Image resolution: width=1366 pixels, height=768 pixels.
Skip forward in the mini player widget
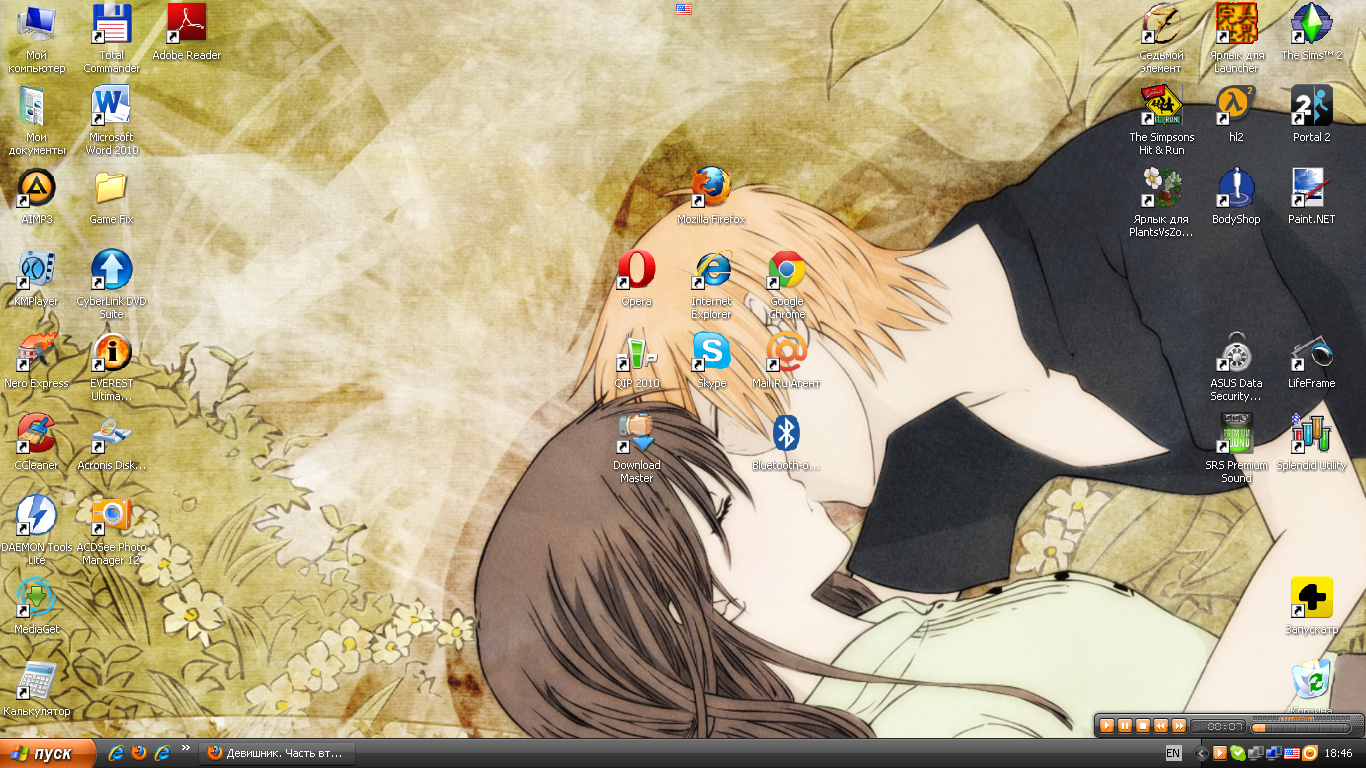pos(1179,726)
